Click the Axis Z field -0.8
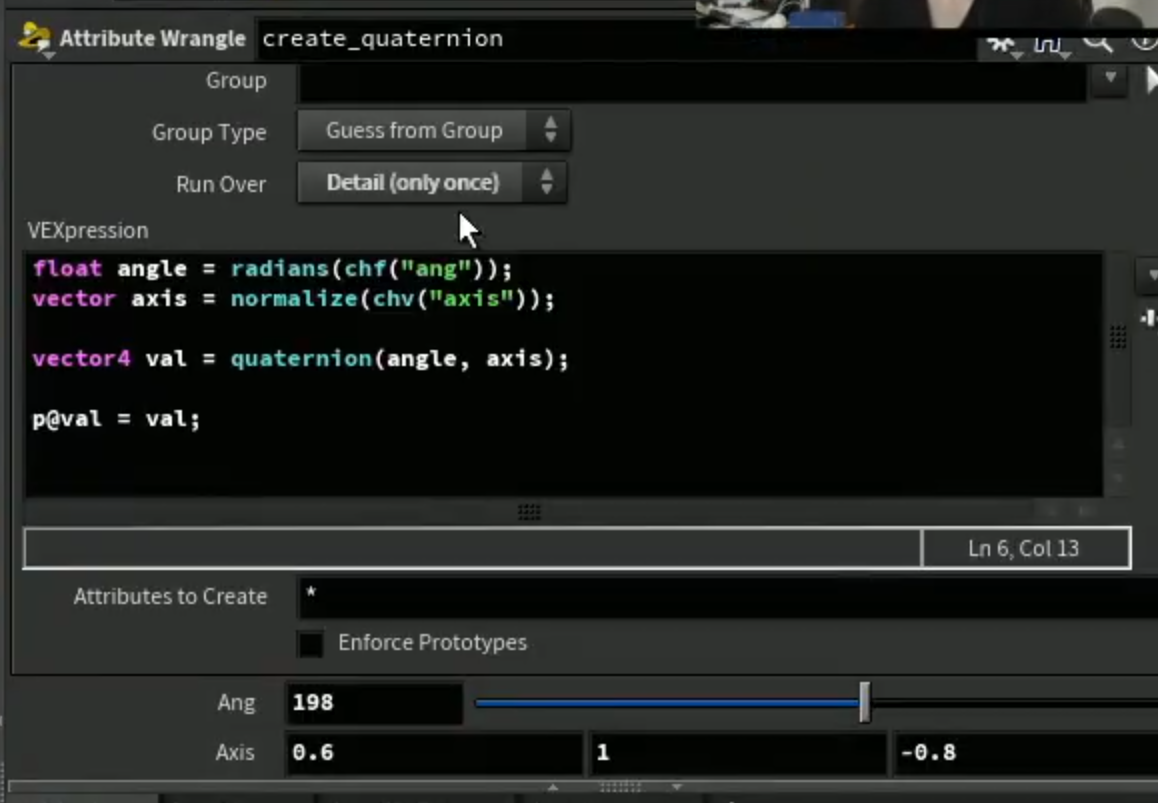Viewport: 1158px width, 803px height. [x=1026, y=753]
